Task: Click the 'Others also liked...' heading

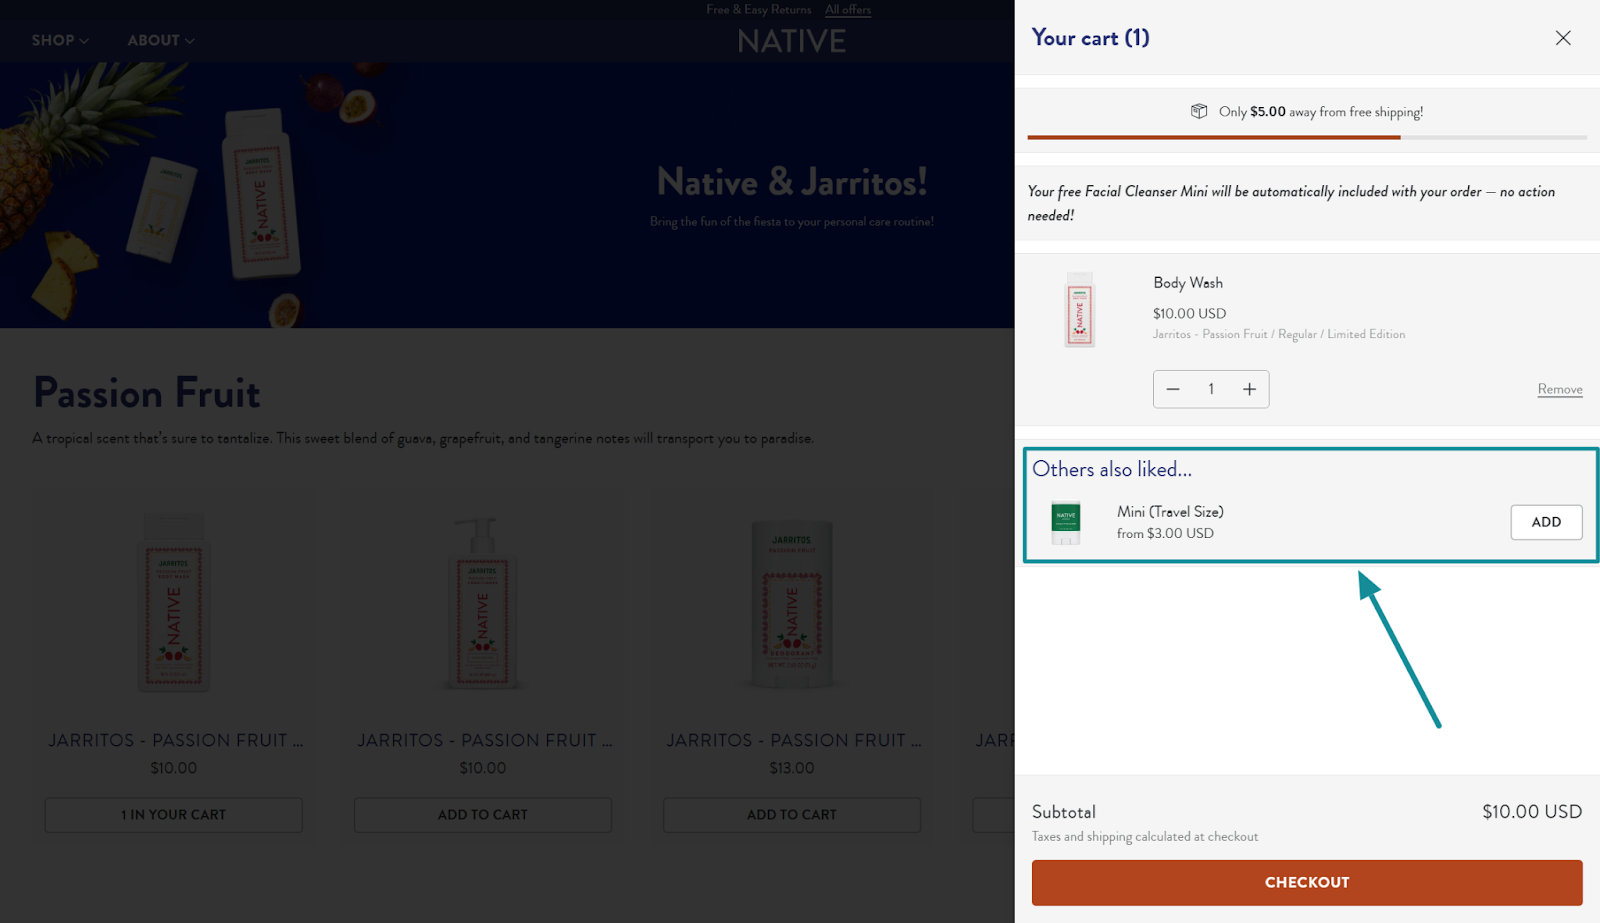Action: tap(1112, 469)
